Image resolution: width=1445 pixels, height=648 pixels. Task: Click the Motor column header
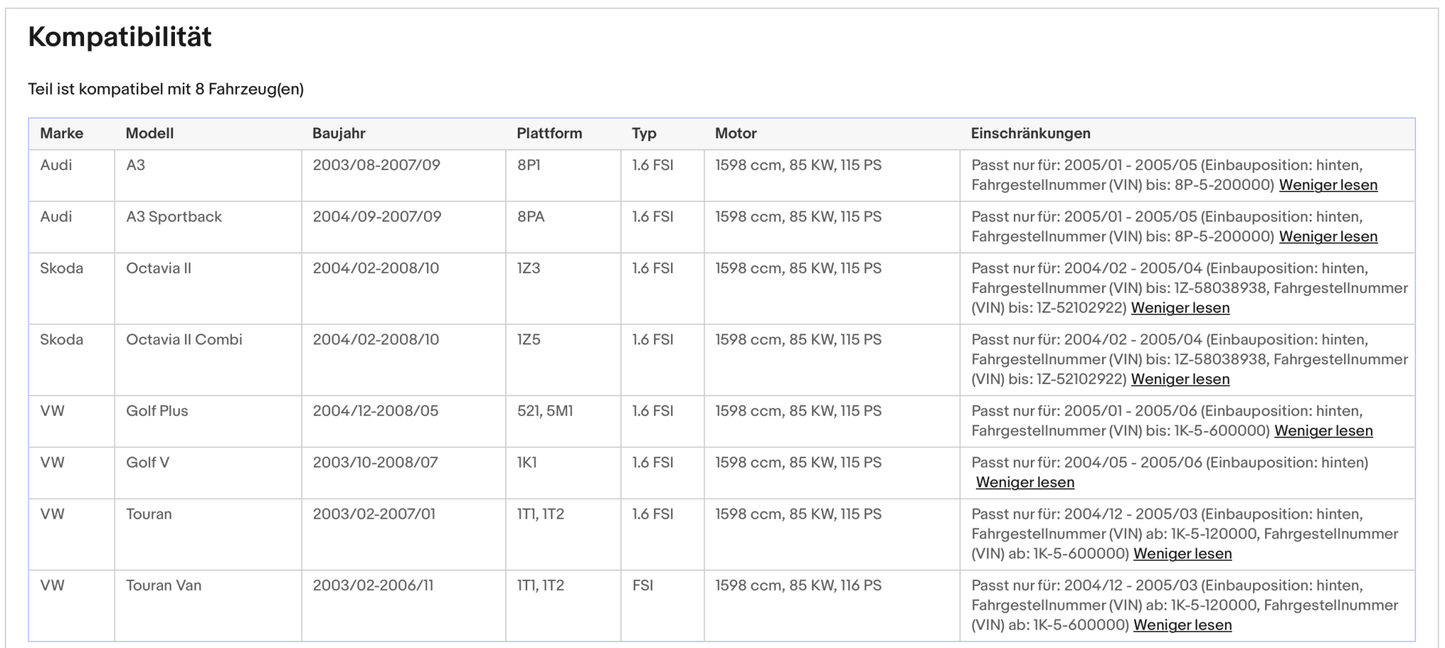736,133
